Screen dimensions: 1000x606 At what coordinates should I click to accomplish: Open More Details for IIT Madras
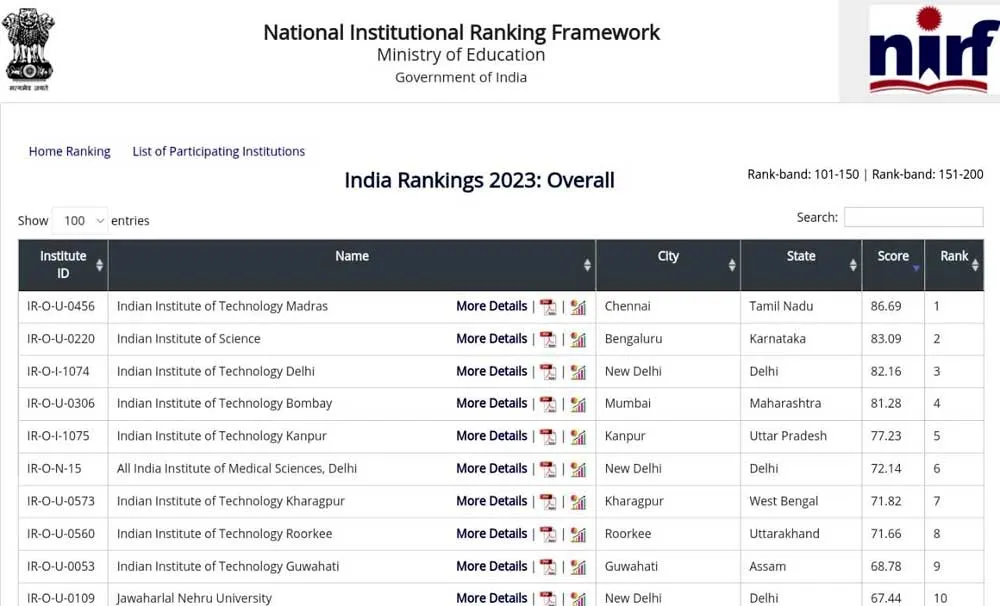point(492,306)
